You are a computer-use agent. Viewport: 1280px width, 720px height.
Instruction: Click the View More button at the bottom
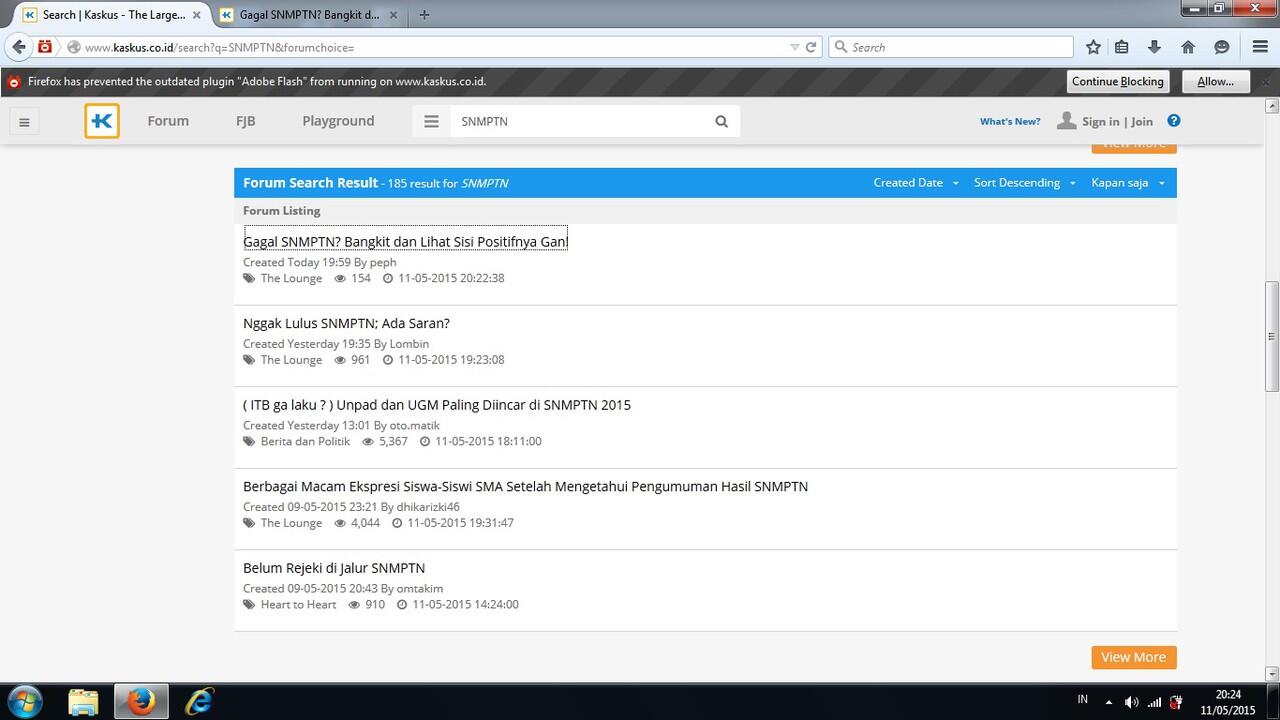[x=1134, y=657]
